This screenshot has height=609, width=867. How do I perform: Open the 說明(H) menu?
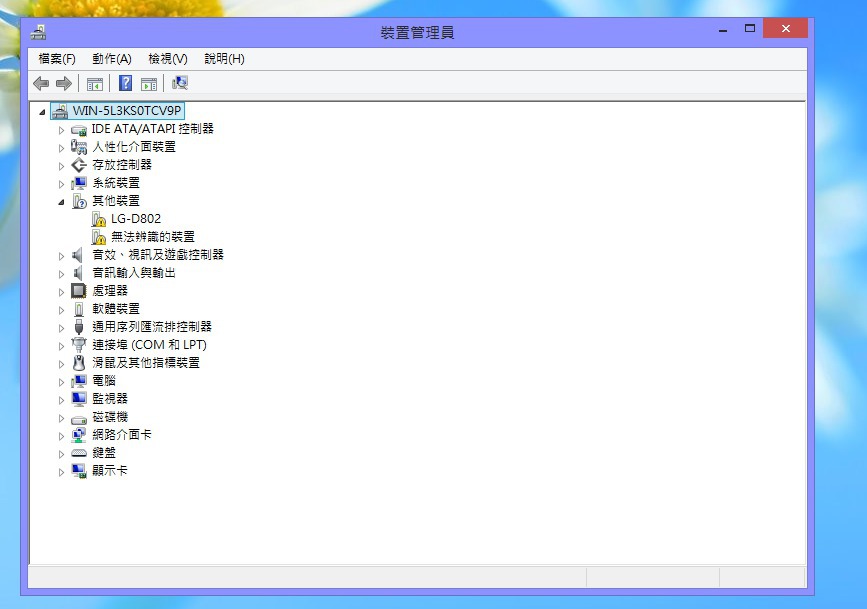[224, 59]
